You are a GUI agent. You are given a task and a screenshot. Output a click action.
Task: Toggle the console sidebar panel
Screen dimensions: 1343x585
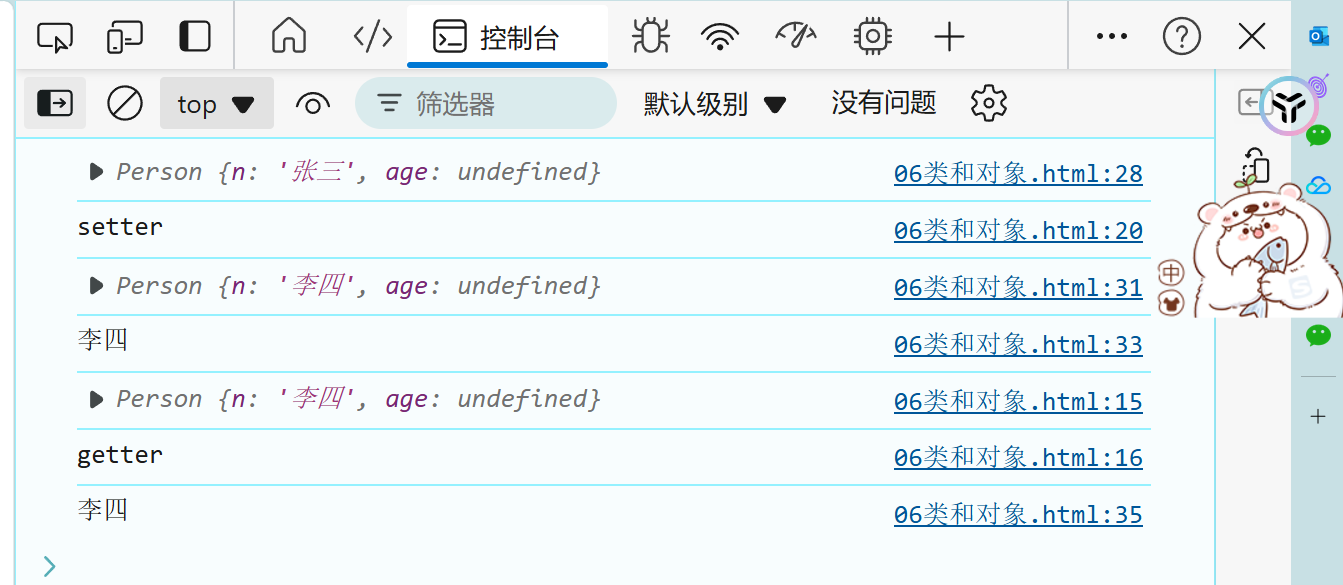(55, 103)
